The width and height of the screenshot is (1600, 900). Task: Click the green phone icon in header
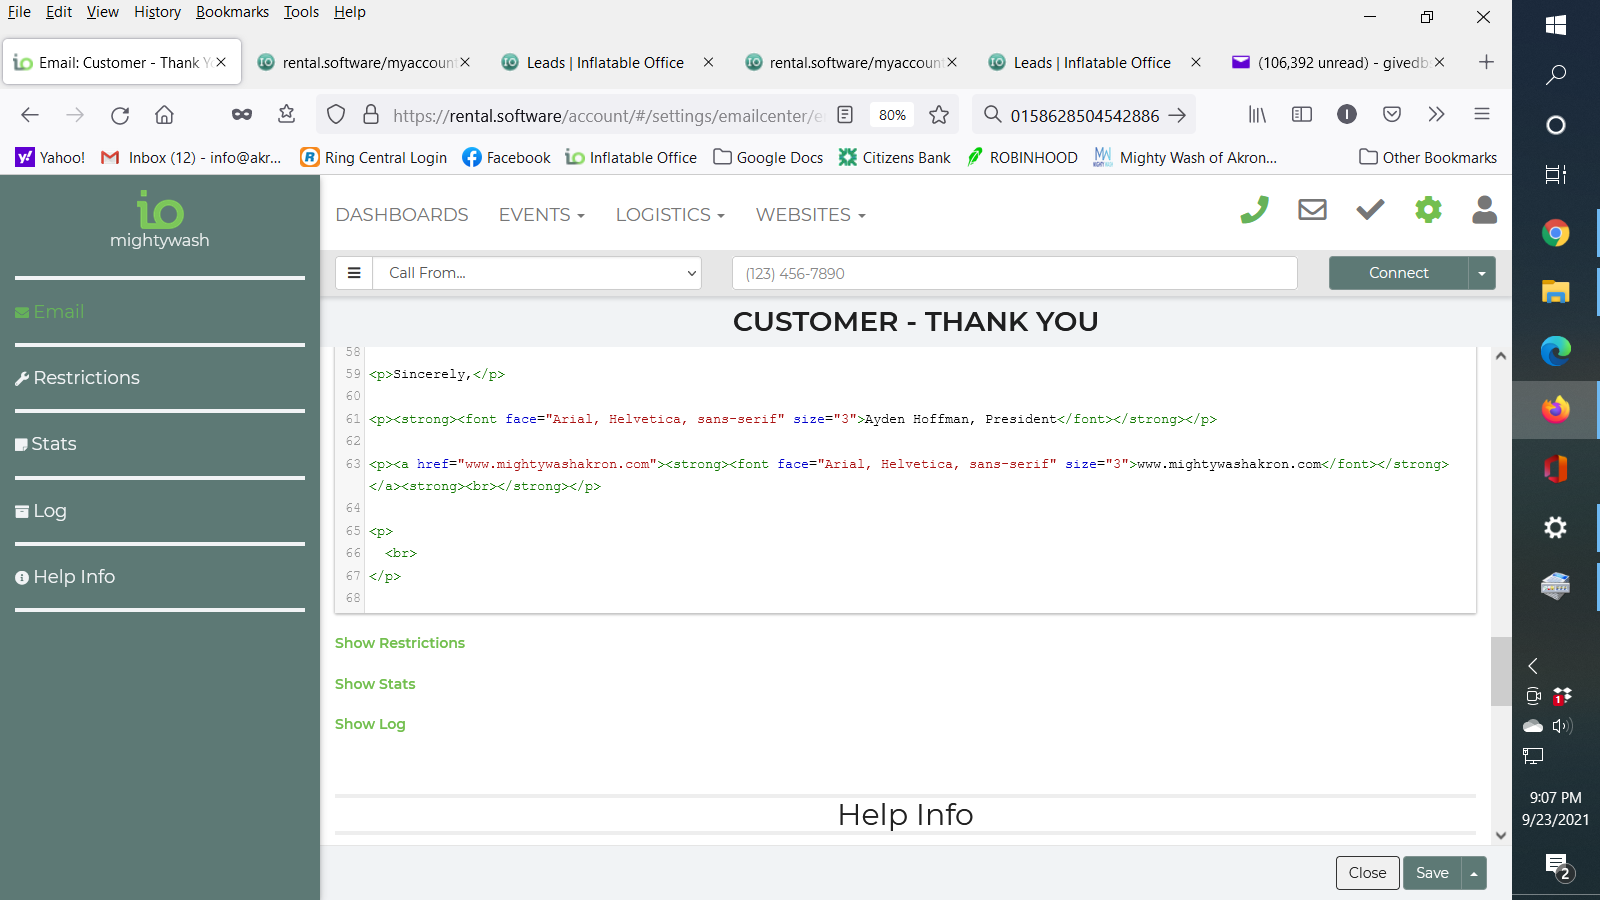click(x=1254, y=210)
